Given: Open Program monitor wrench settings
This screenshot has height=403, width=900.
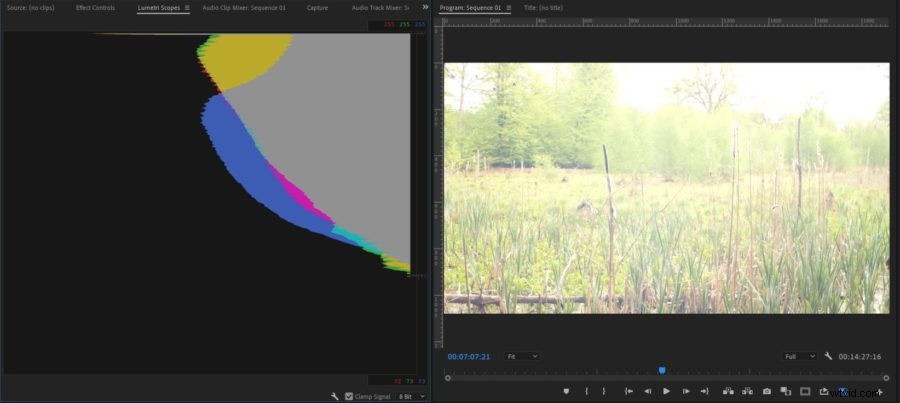Looking at the screenshot, I should (828, 356).
